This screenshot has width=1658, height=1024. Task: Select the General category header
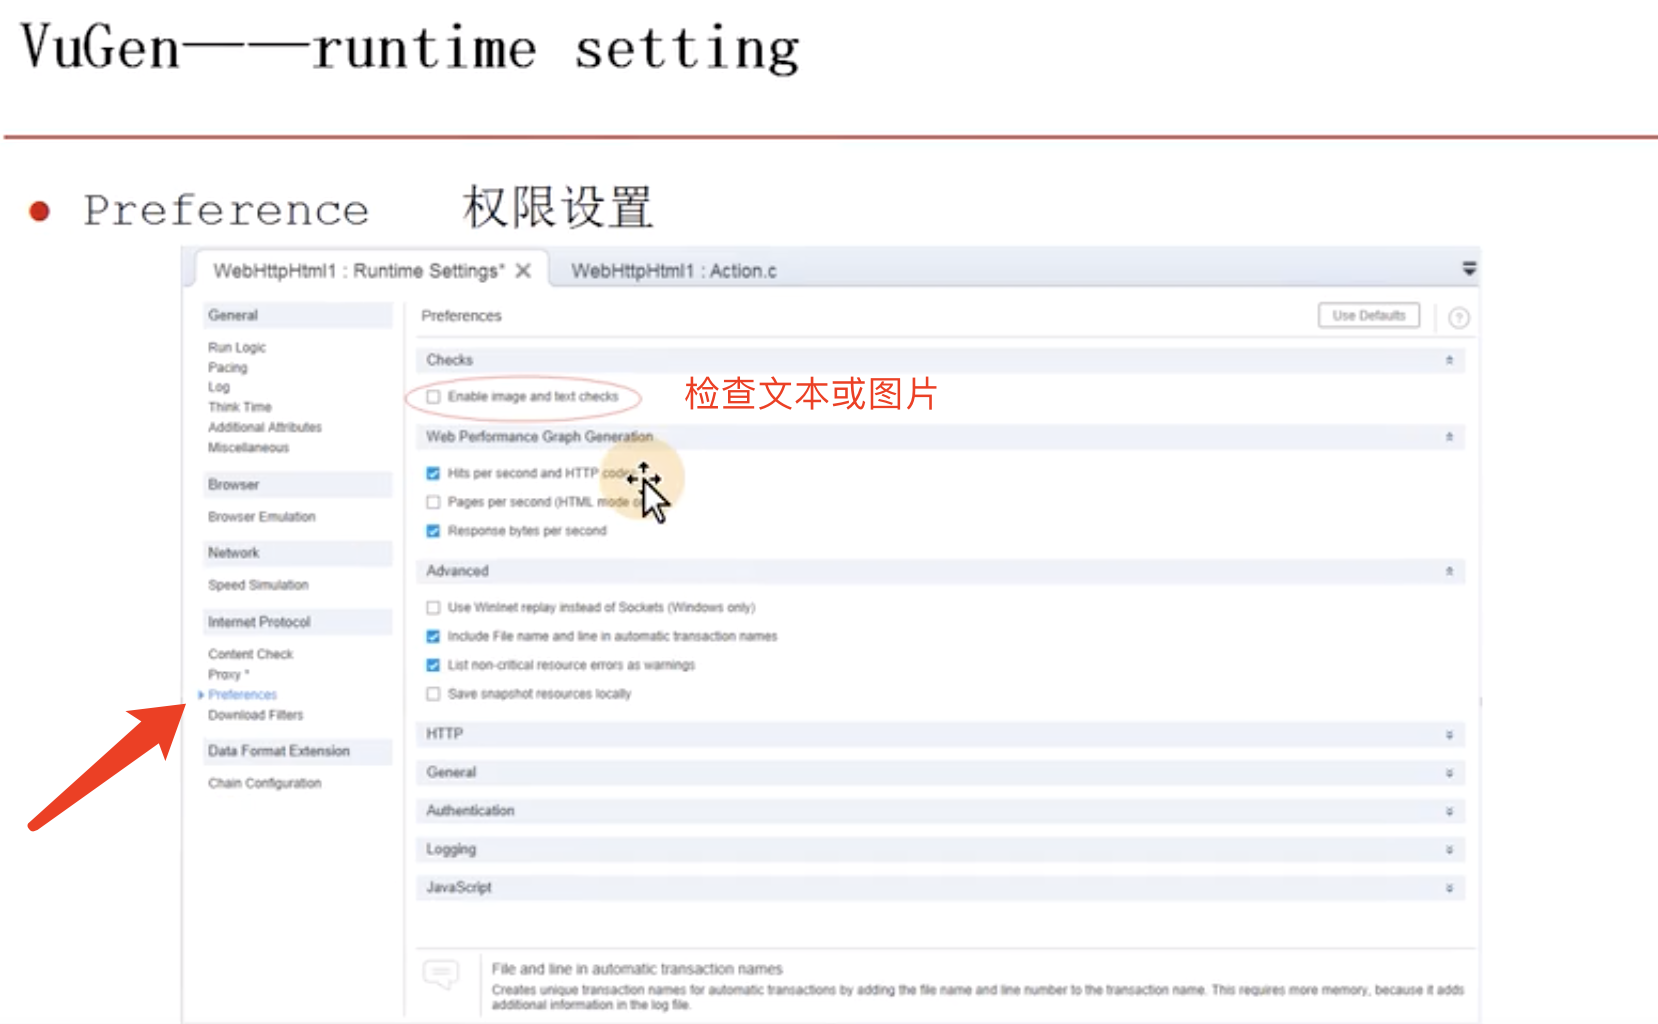pos(297,315)
